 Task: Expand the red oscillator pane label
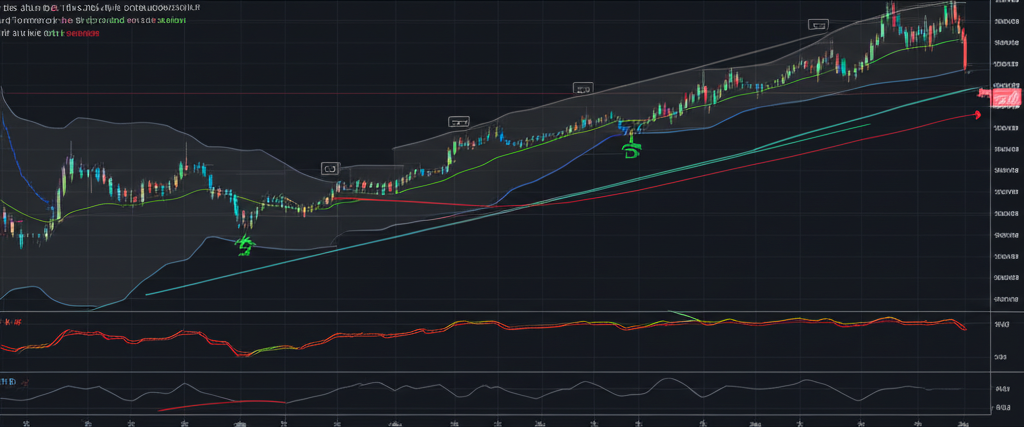(x=14, y=322)
